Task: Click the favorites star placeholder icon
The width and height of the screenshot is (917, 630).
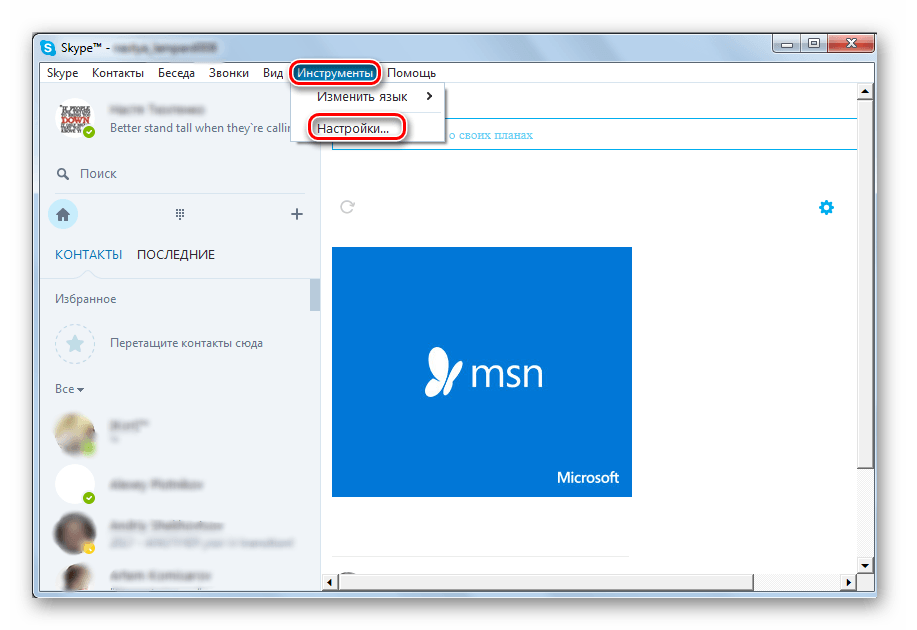Action: (x=75, y=343)
